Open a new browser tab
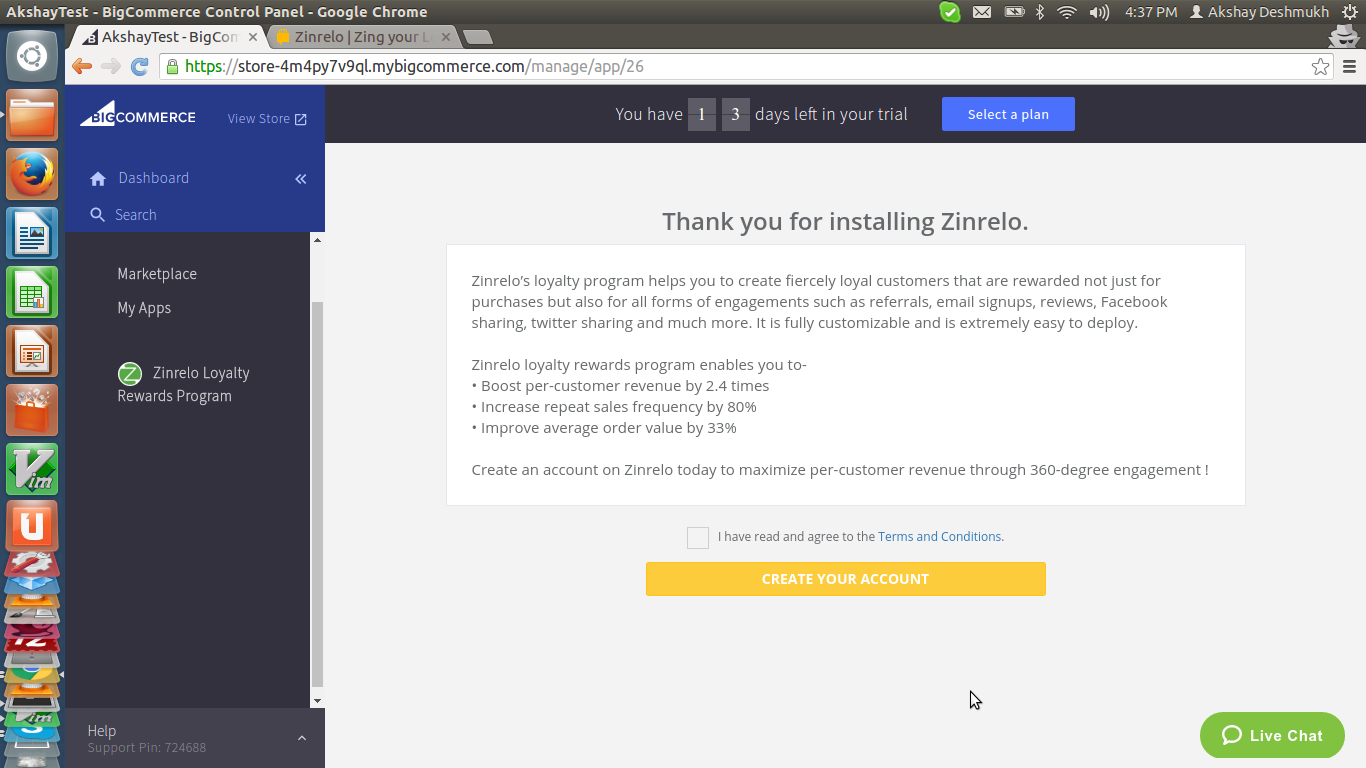Viewport: 1366px width, 768px height. pyautogui.click(x=478, y=37)
